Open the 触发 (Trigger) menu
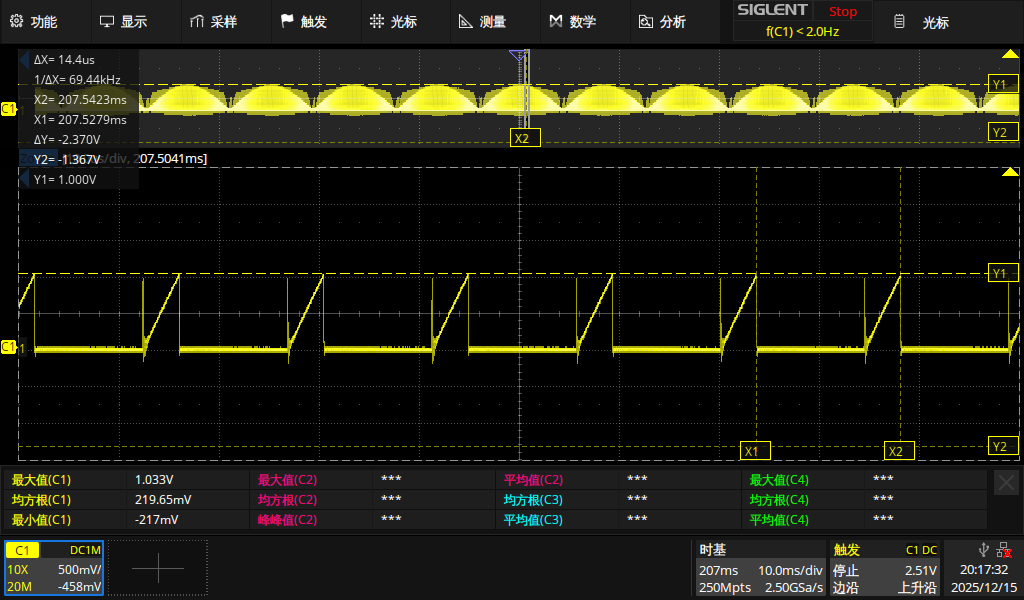This screenshot has width=1024, height=600. point(304,22)
